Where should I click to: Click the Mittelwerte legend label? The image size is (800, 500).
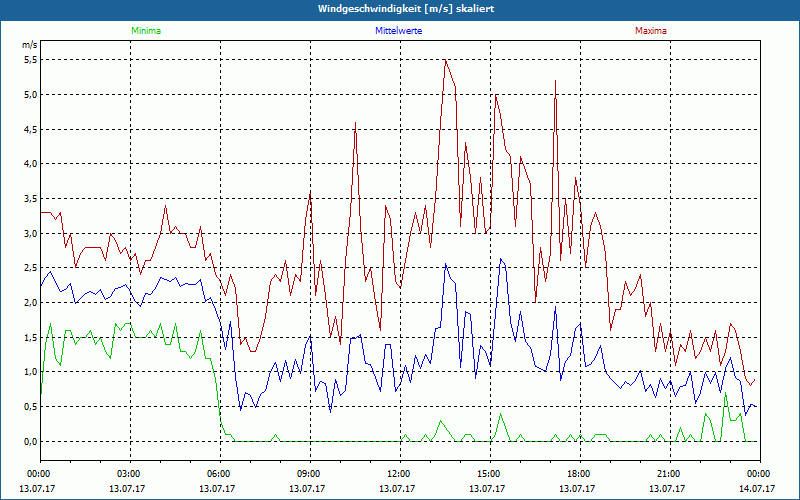[398, 31]
